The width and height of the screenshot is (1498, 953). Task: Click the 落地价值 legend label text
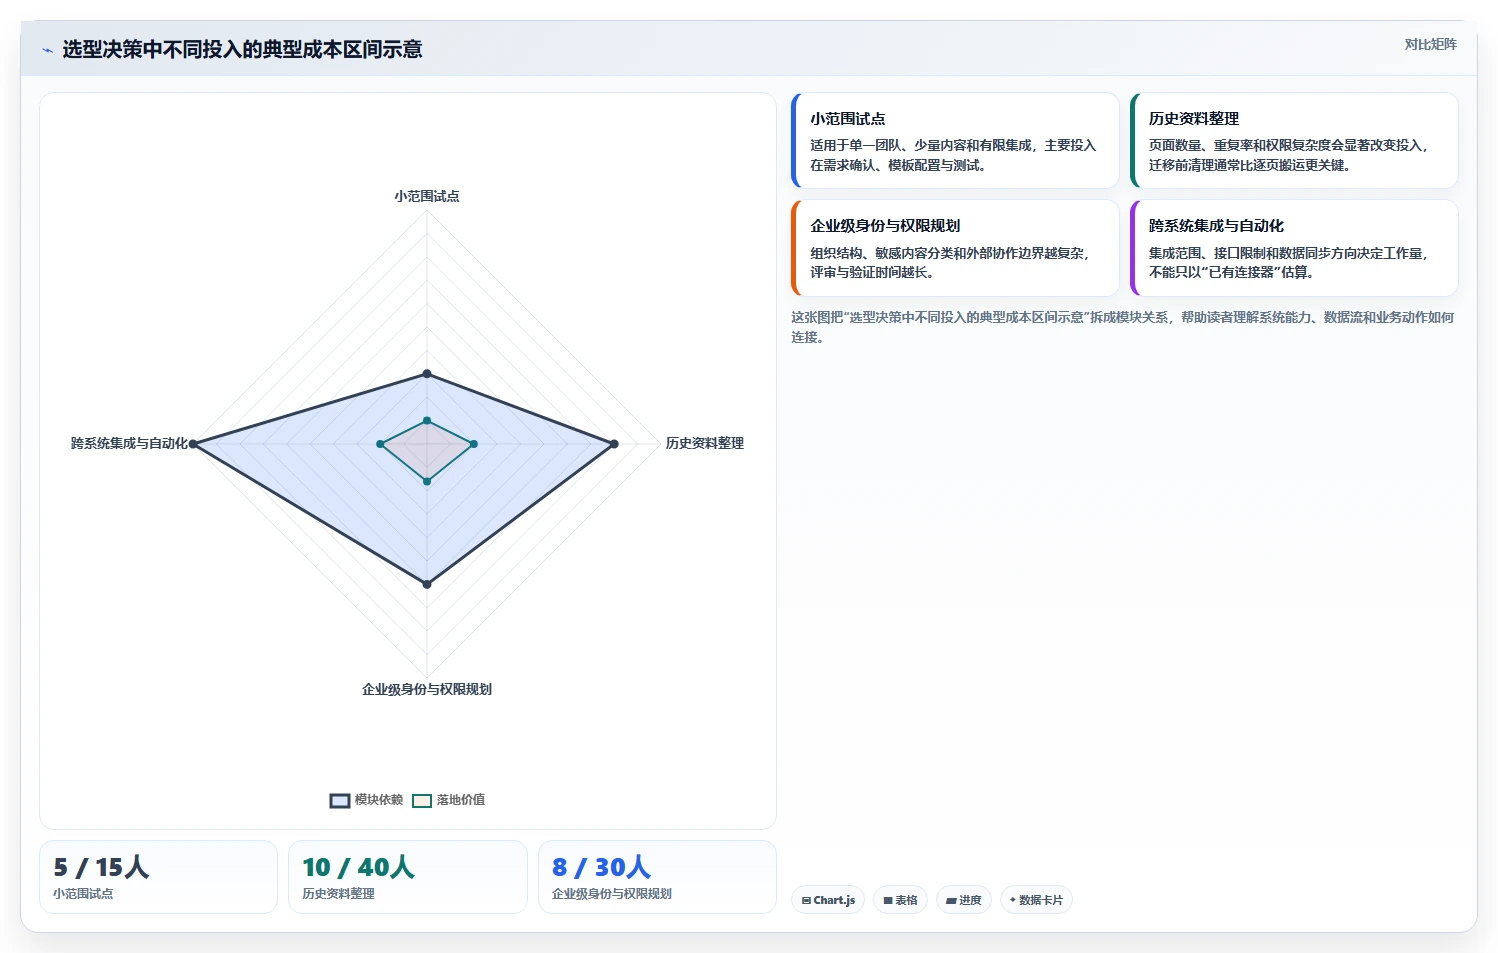tap(461, 800)
